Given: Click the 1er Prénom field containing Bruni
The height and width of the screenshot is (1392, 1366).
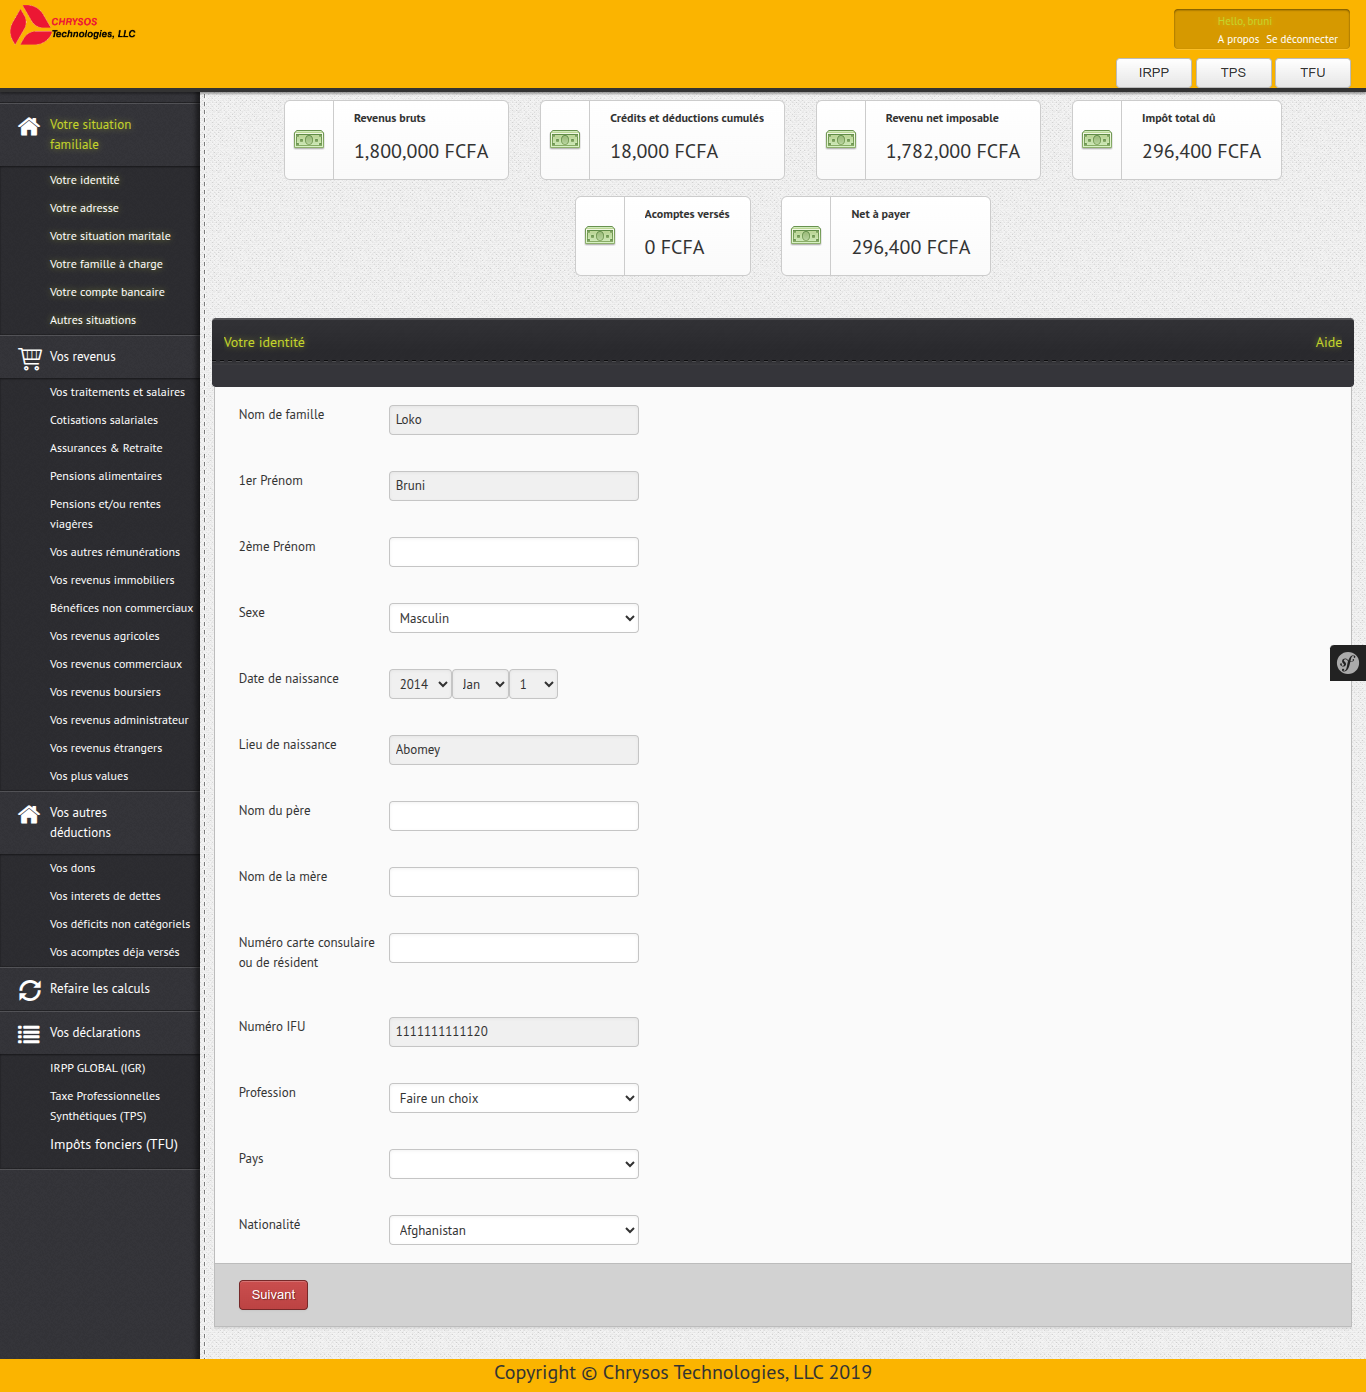Looking at the screenshot, I should (x=514, y=486).
